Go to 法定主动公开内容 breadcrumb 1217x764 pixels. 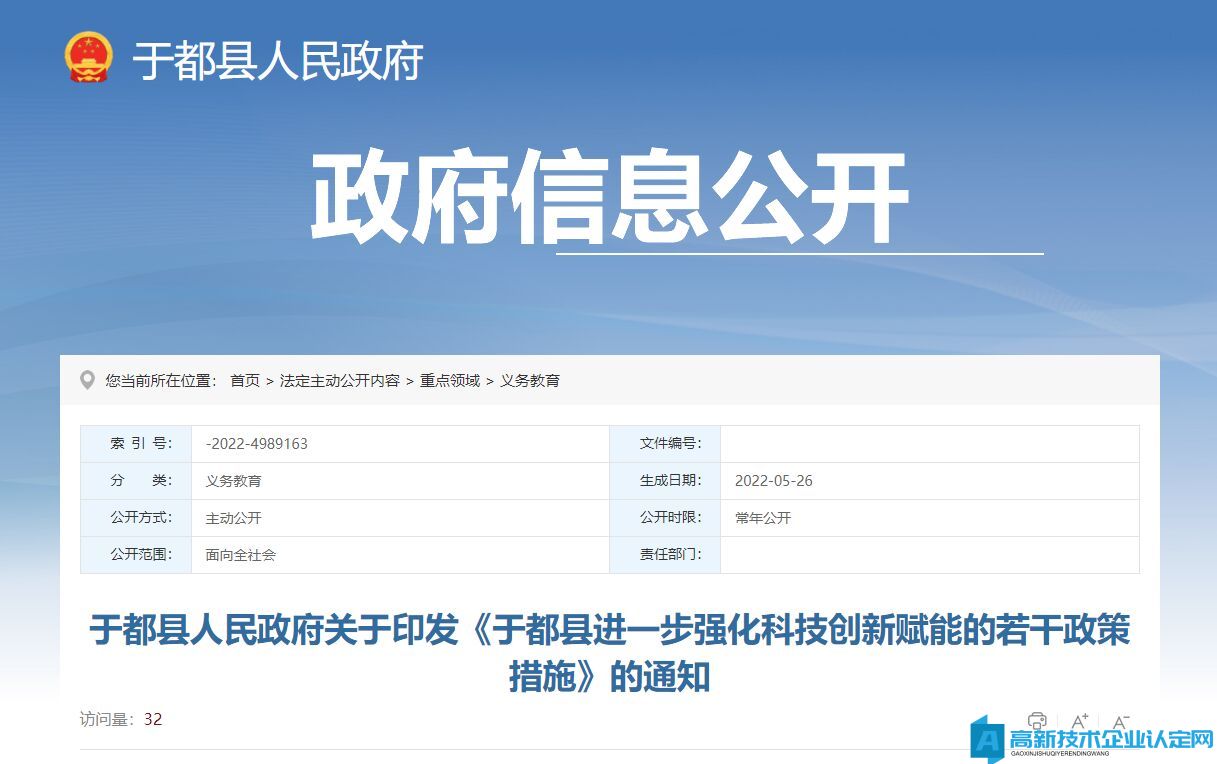(x=340, y=381)
